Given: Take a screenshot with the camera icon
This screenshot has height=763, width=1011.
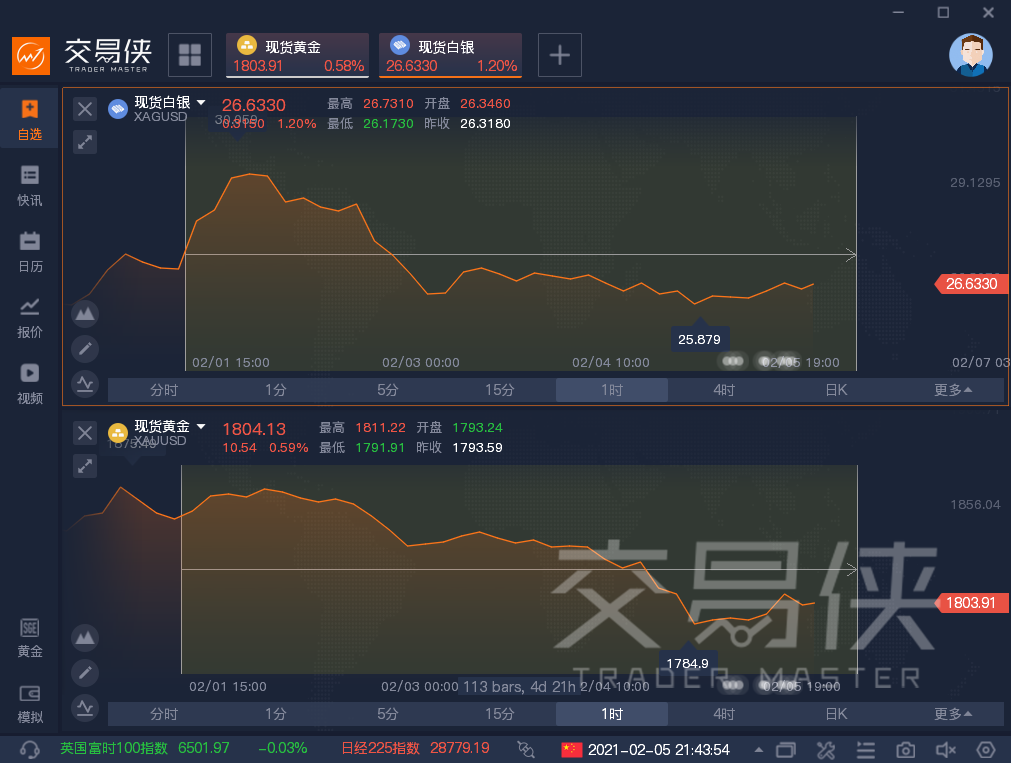Looking at the screenshot, I should (905, 750).
